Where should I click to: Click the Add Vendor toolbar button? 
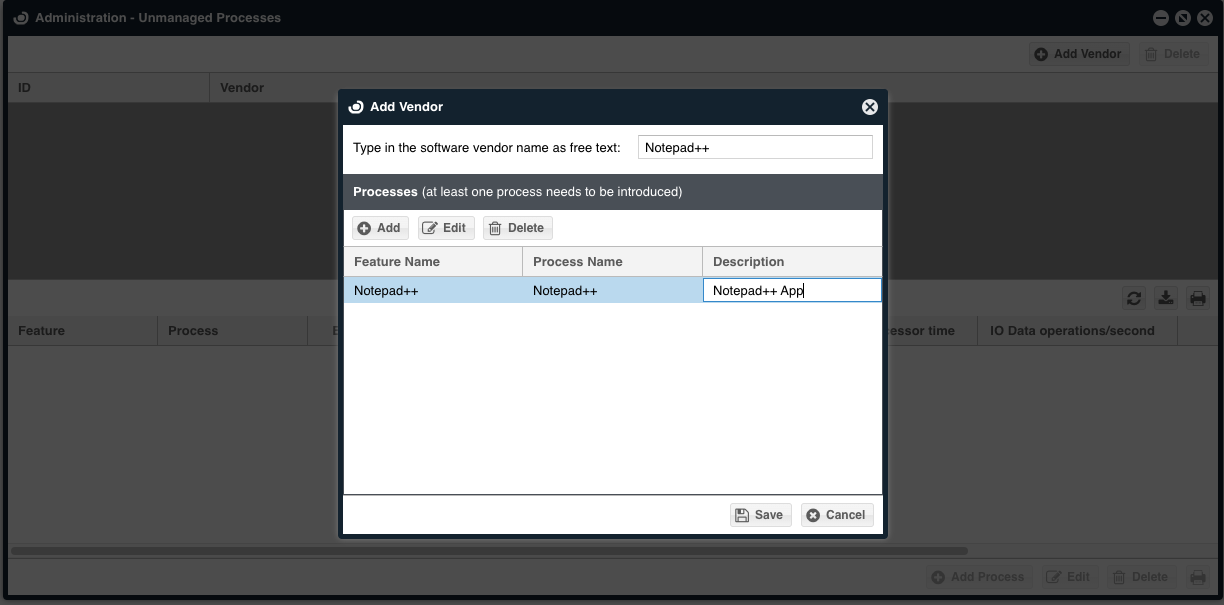click(x=1079, y=54)
